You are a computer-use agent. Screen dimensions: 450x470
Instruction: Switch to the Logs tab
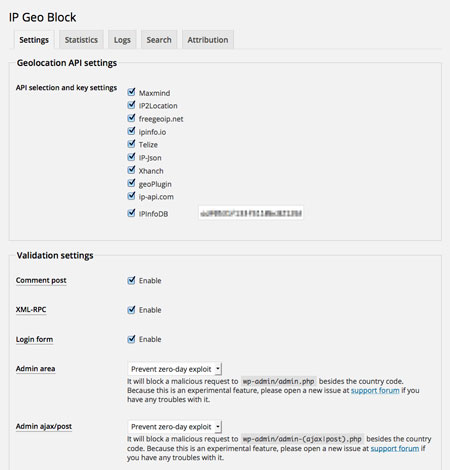(122, 40)
